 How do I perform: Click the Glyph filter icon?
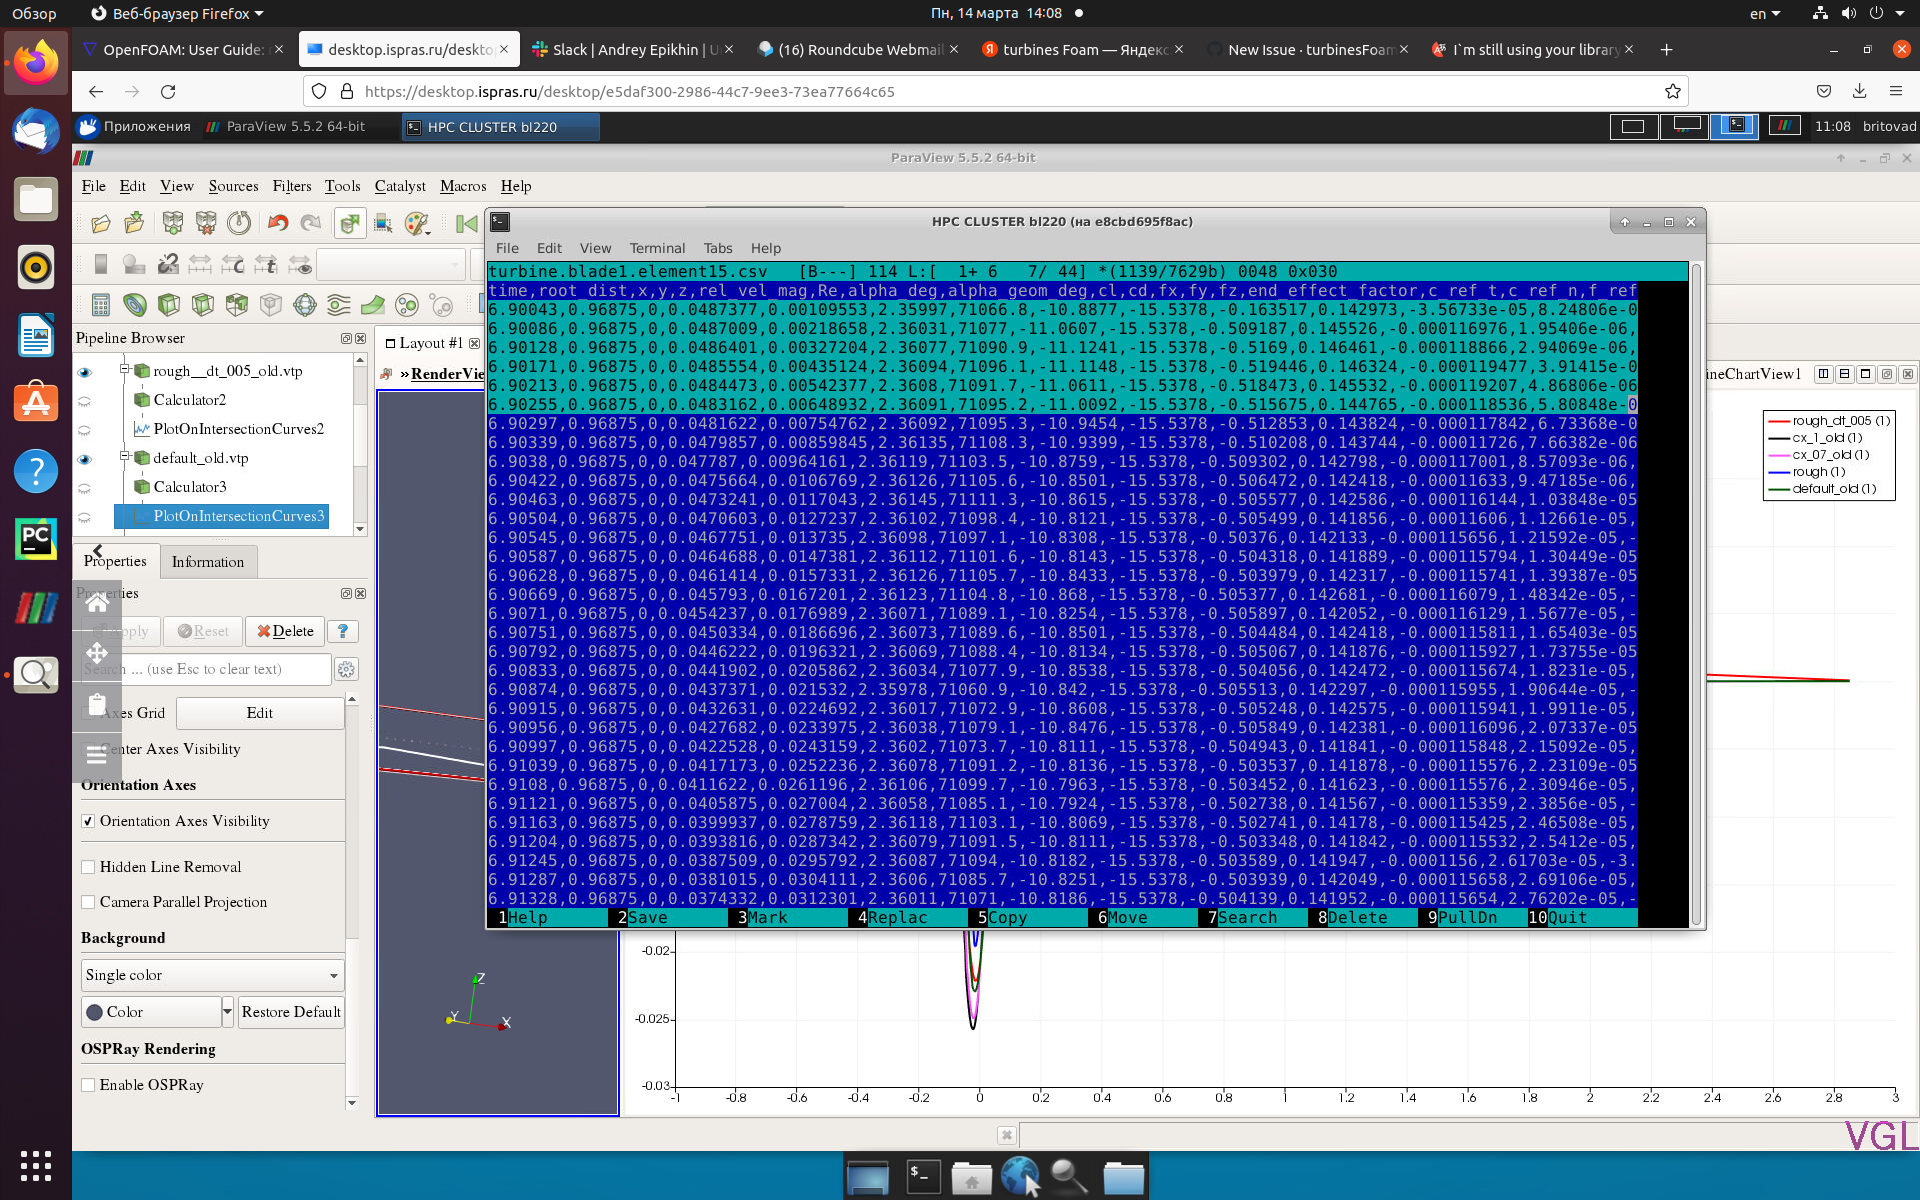click(305, 305)
